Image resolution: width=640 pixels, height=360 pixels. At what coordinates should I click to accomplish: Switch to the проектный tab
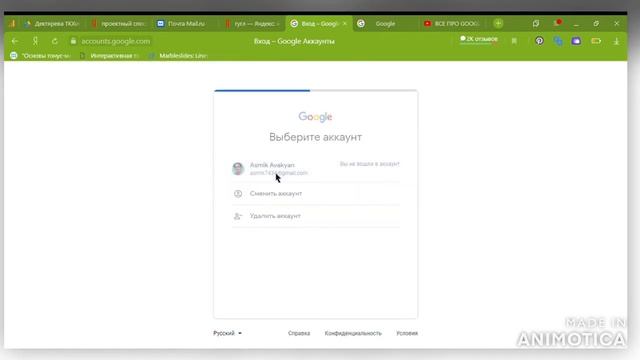click(118, 24)
